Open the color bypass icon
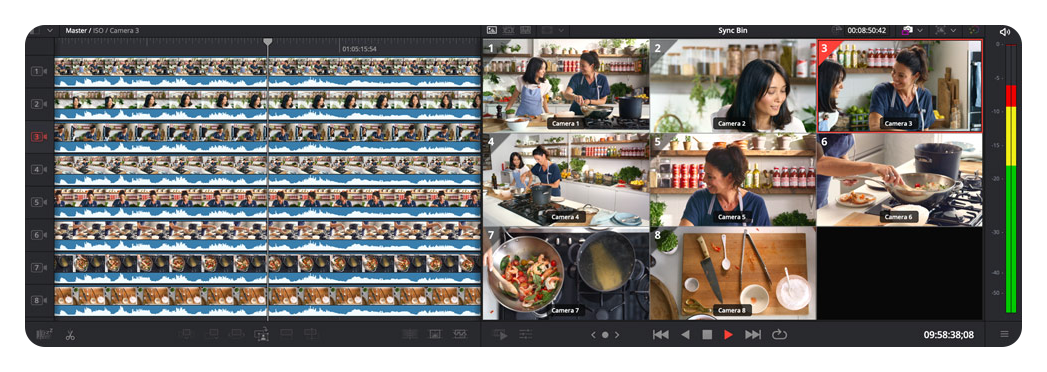The width and height of the screenshot is (1047, 372). click(x=974, y=30)
